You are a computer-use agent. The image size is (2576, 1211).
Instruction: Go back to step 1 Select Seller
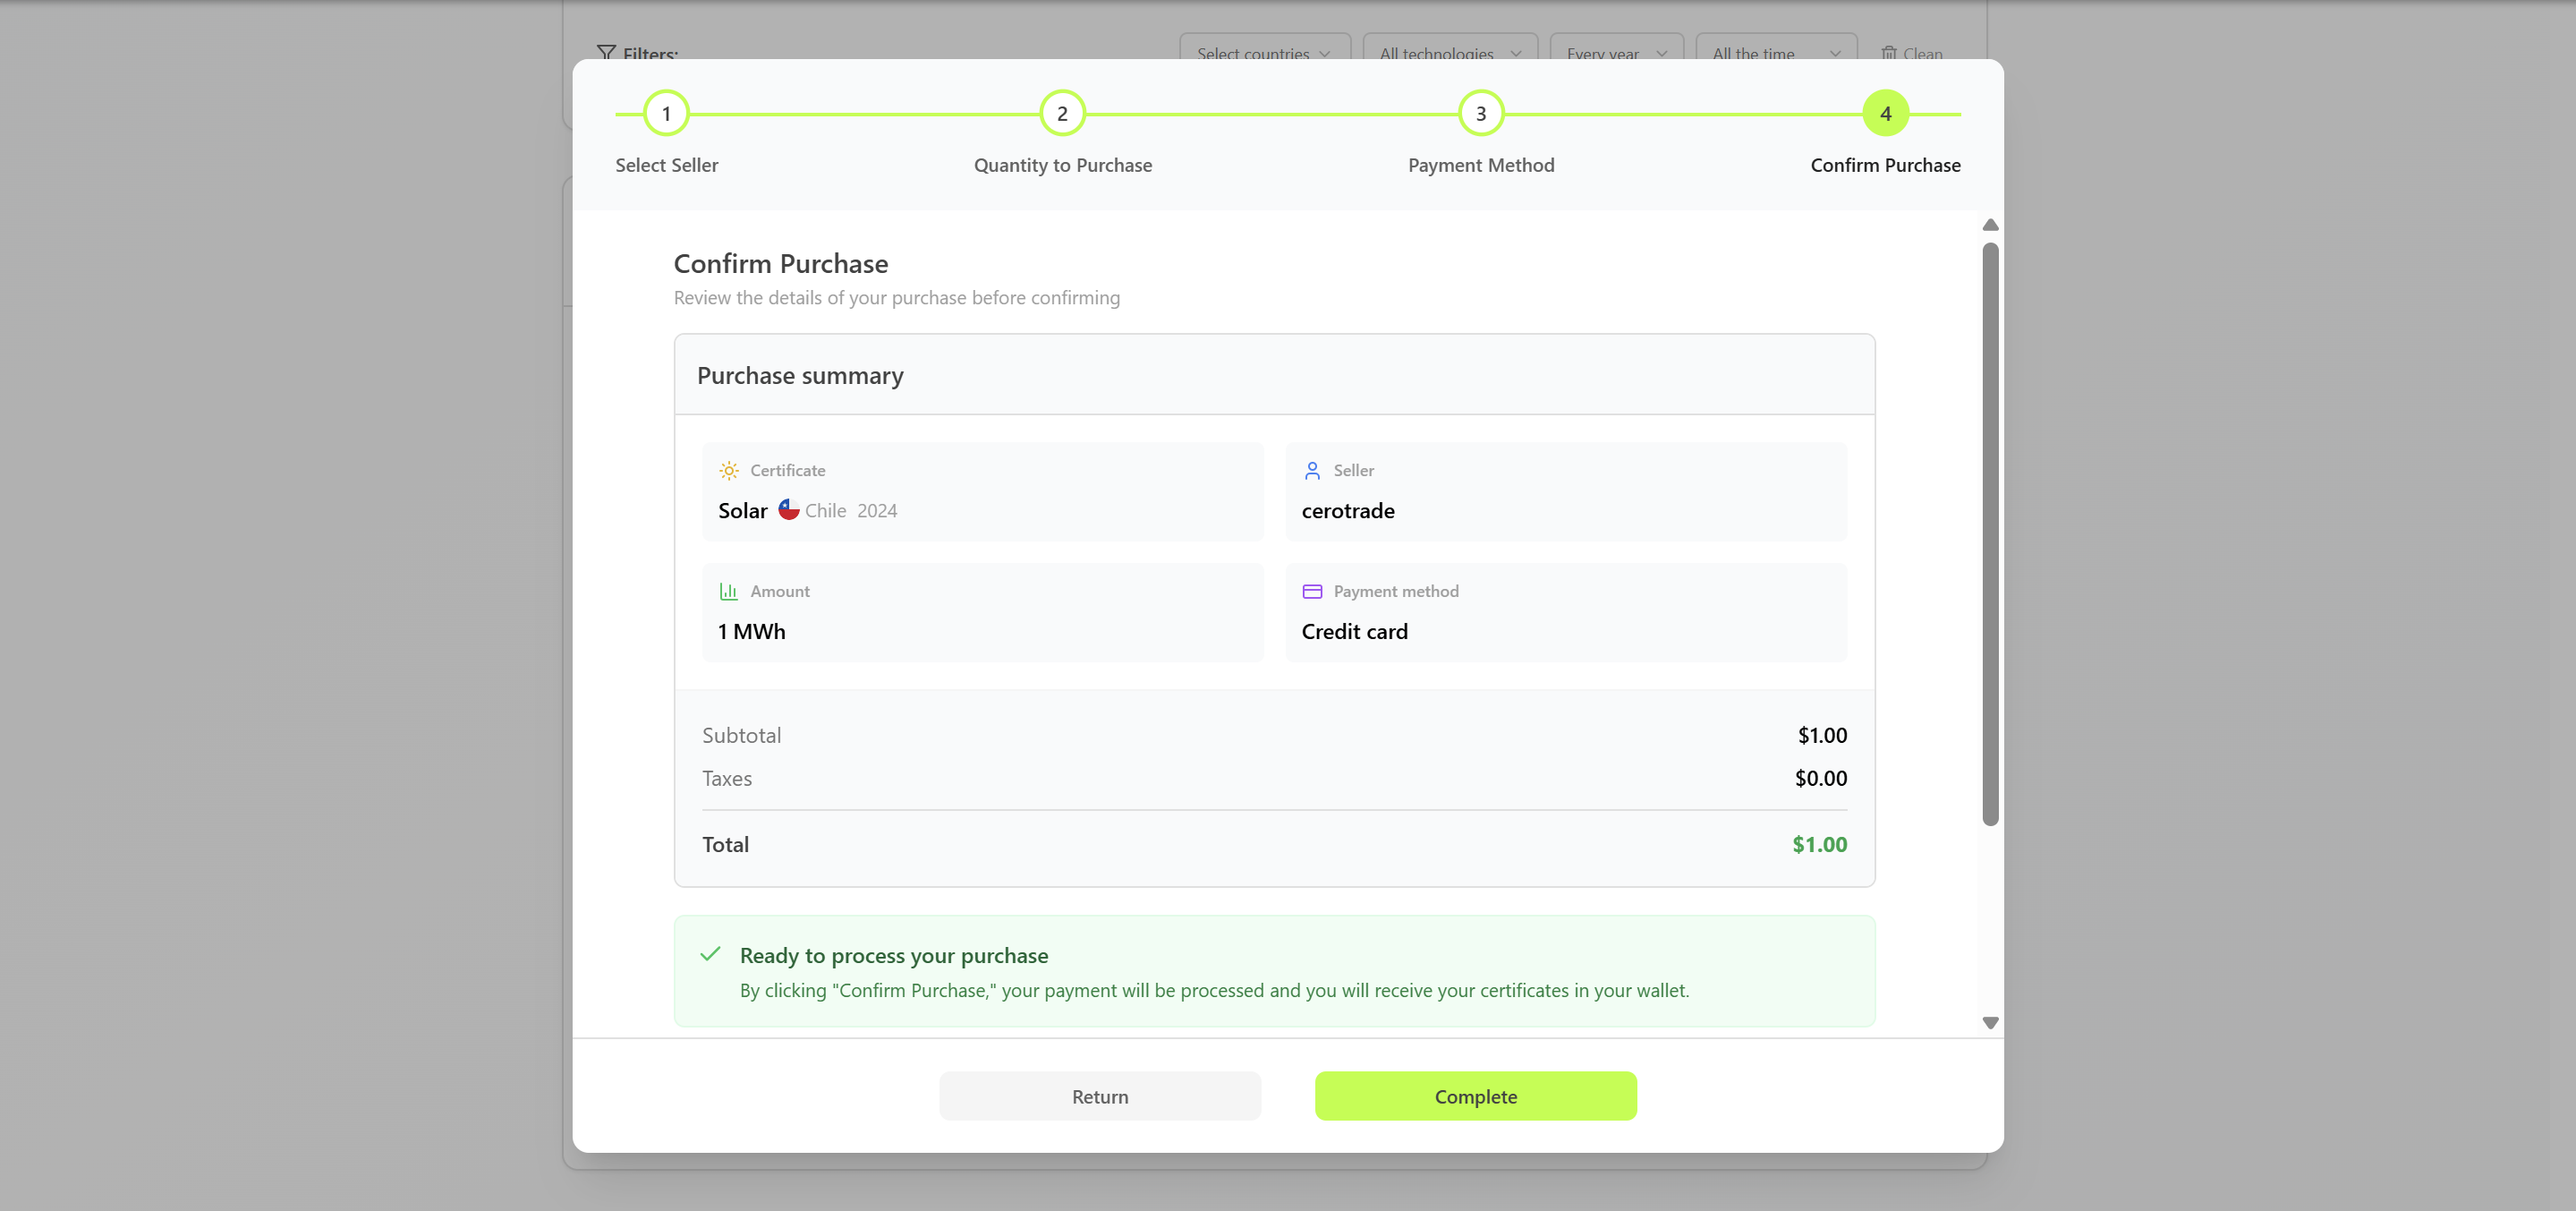(x=666, y=113)
